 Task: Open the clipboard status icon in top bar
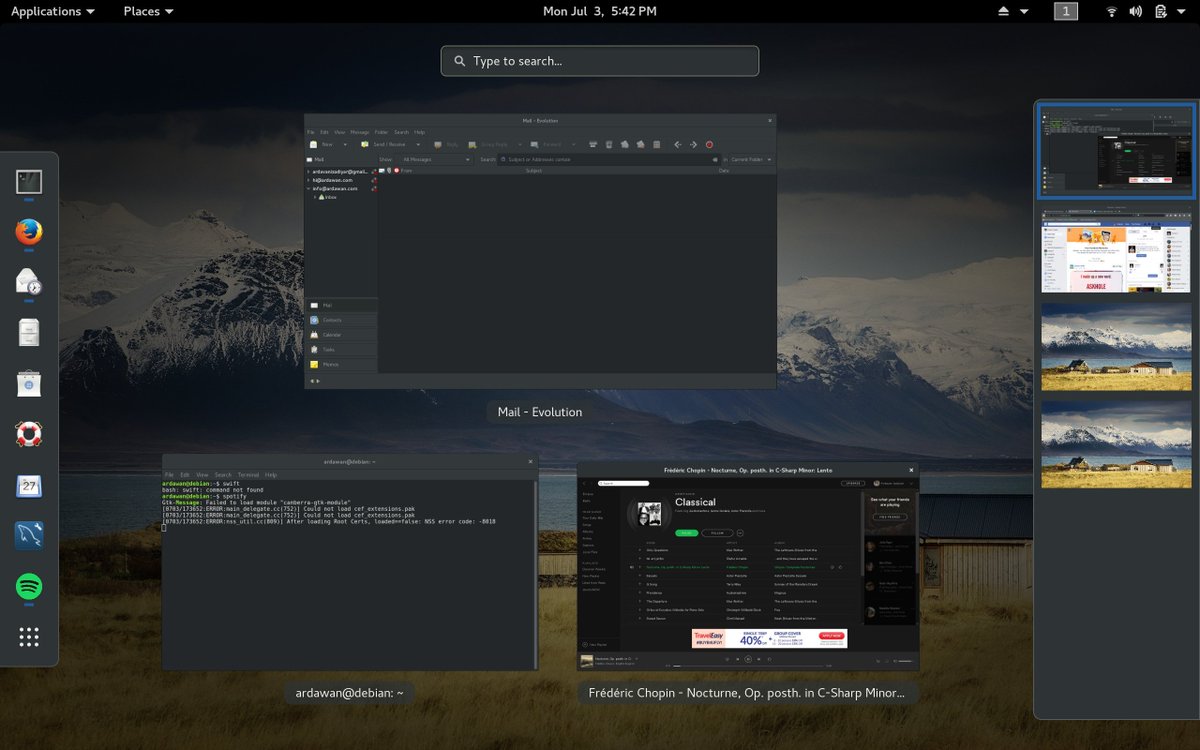(x=1160, y=11)
